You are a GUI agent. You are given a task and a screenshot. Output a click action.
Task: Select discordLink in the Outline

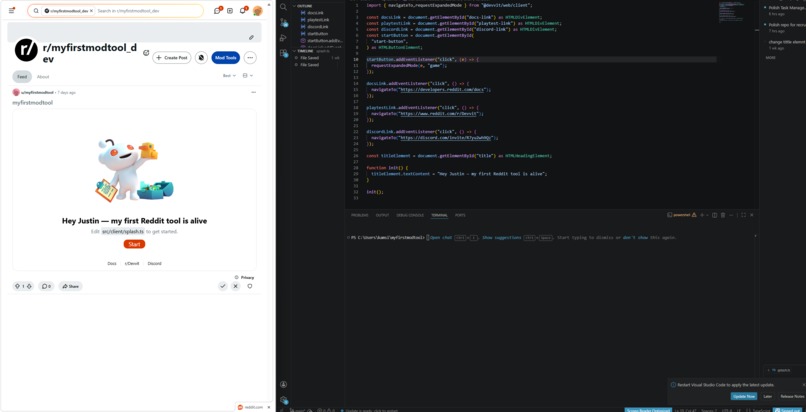pos(317,27)
